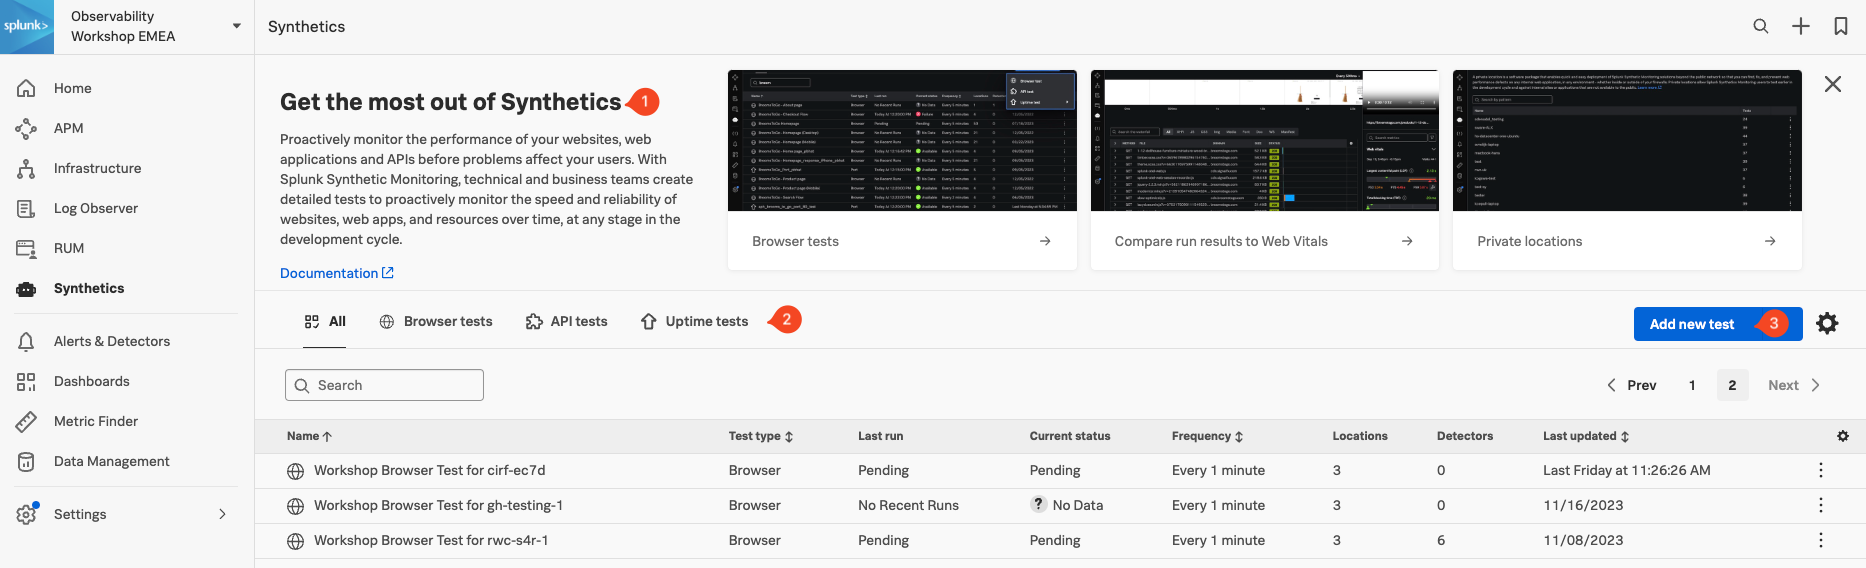Open the RUM section
Viewport: 1866px width, 568px height.
pos(68,248)
